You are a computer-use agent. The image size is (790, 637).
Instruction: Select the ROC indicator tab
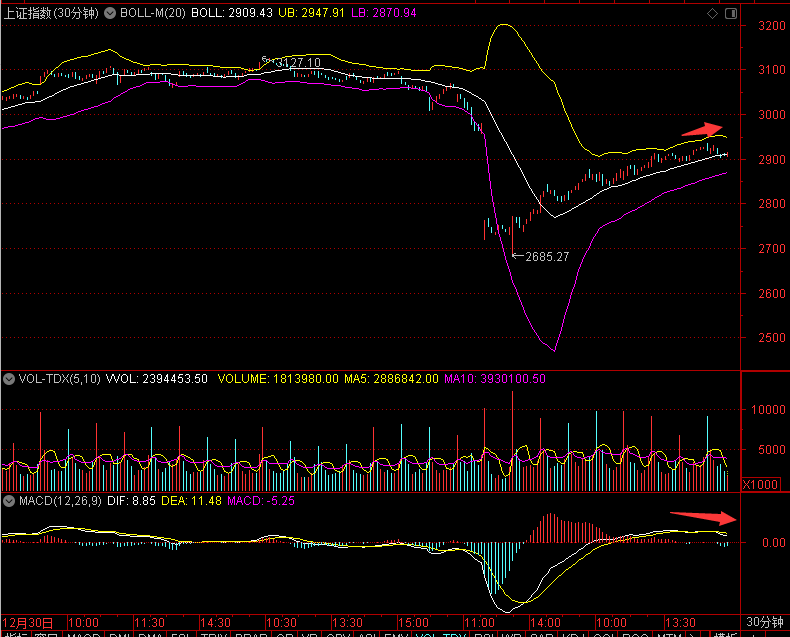[635, 634]
